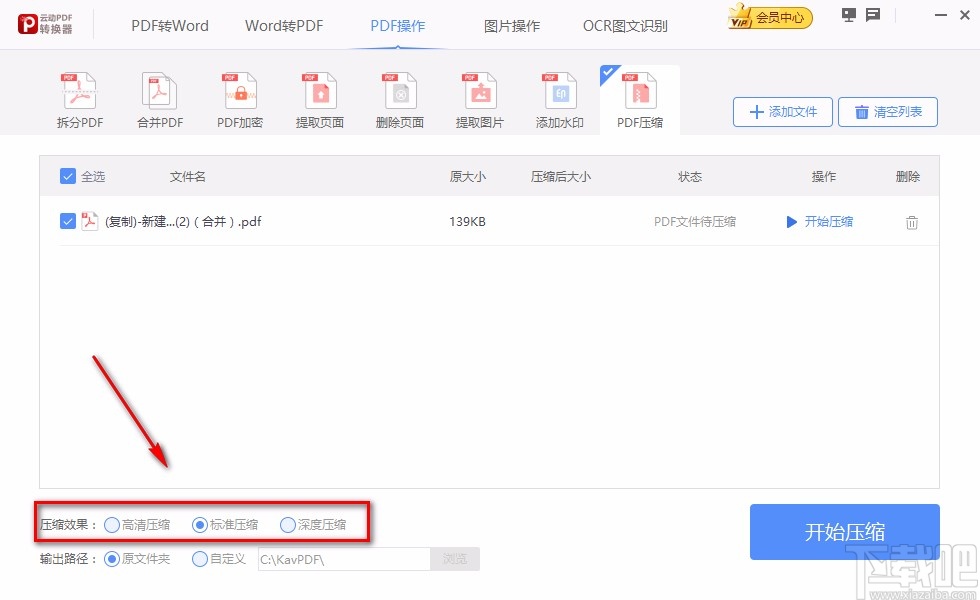The width and height of the screenshot is (980, 600).
Task: Select the 高清压缩 compression option
Action: pos(113,523)
